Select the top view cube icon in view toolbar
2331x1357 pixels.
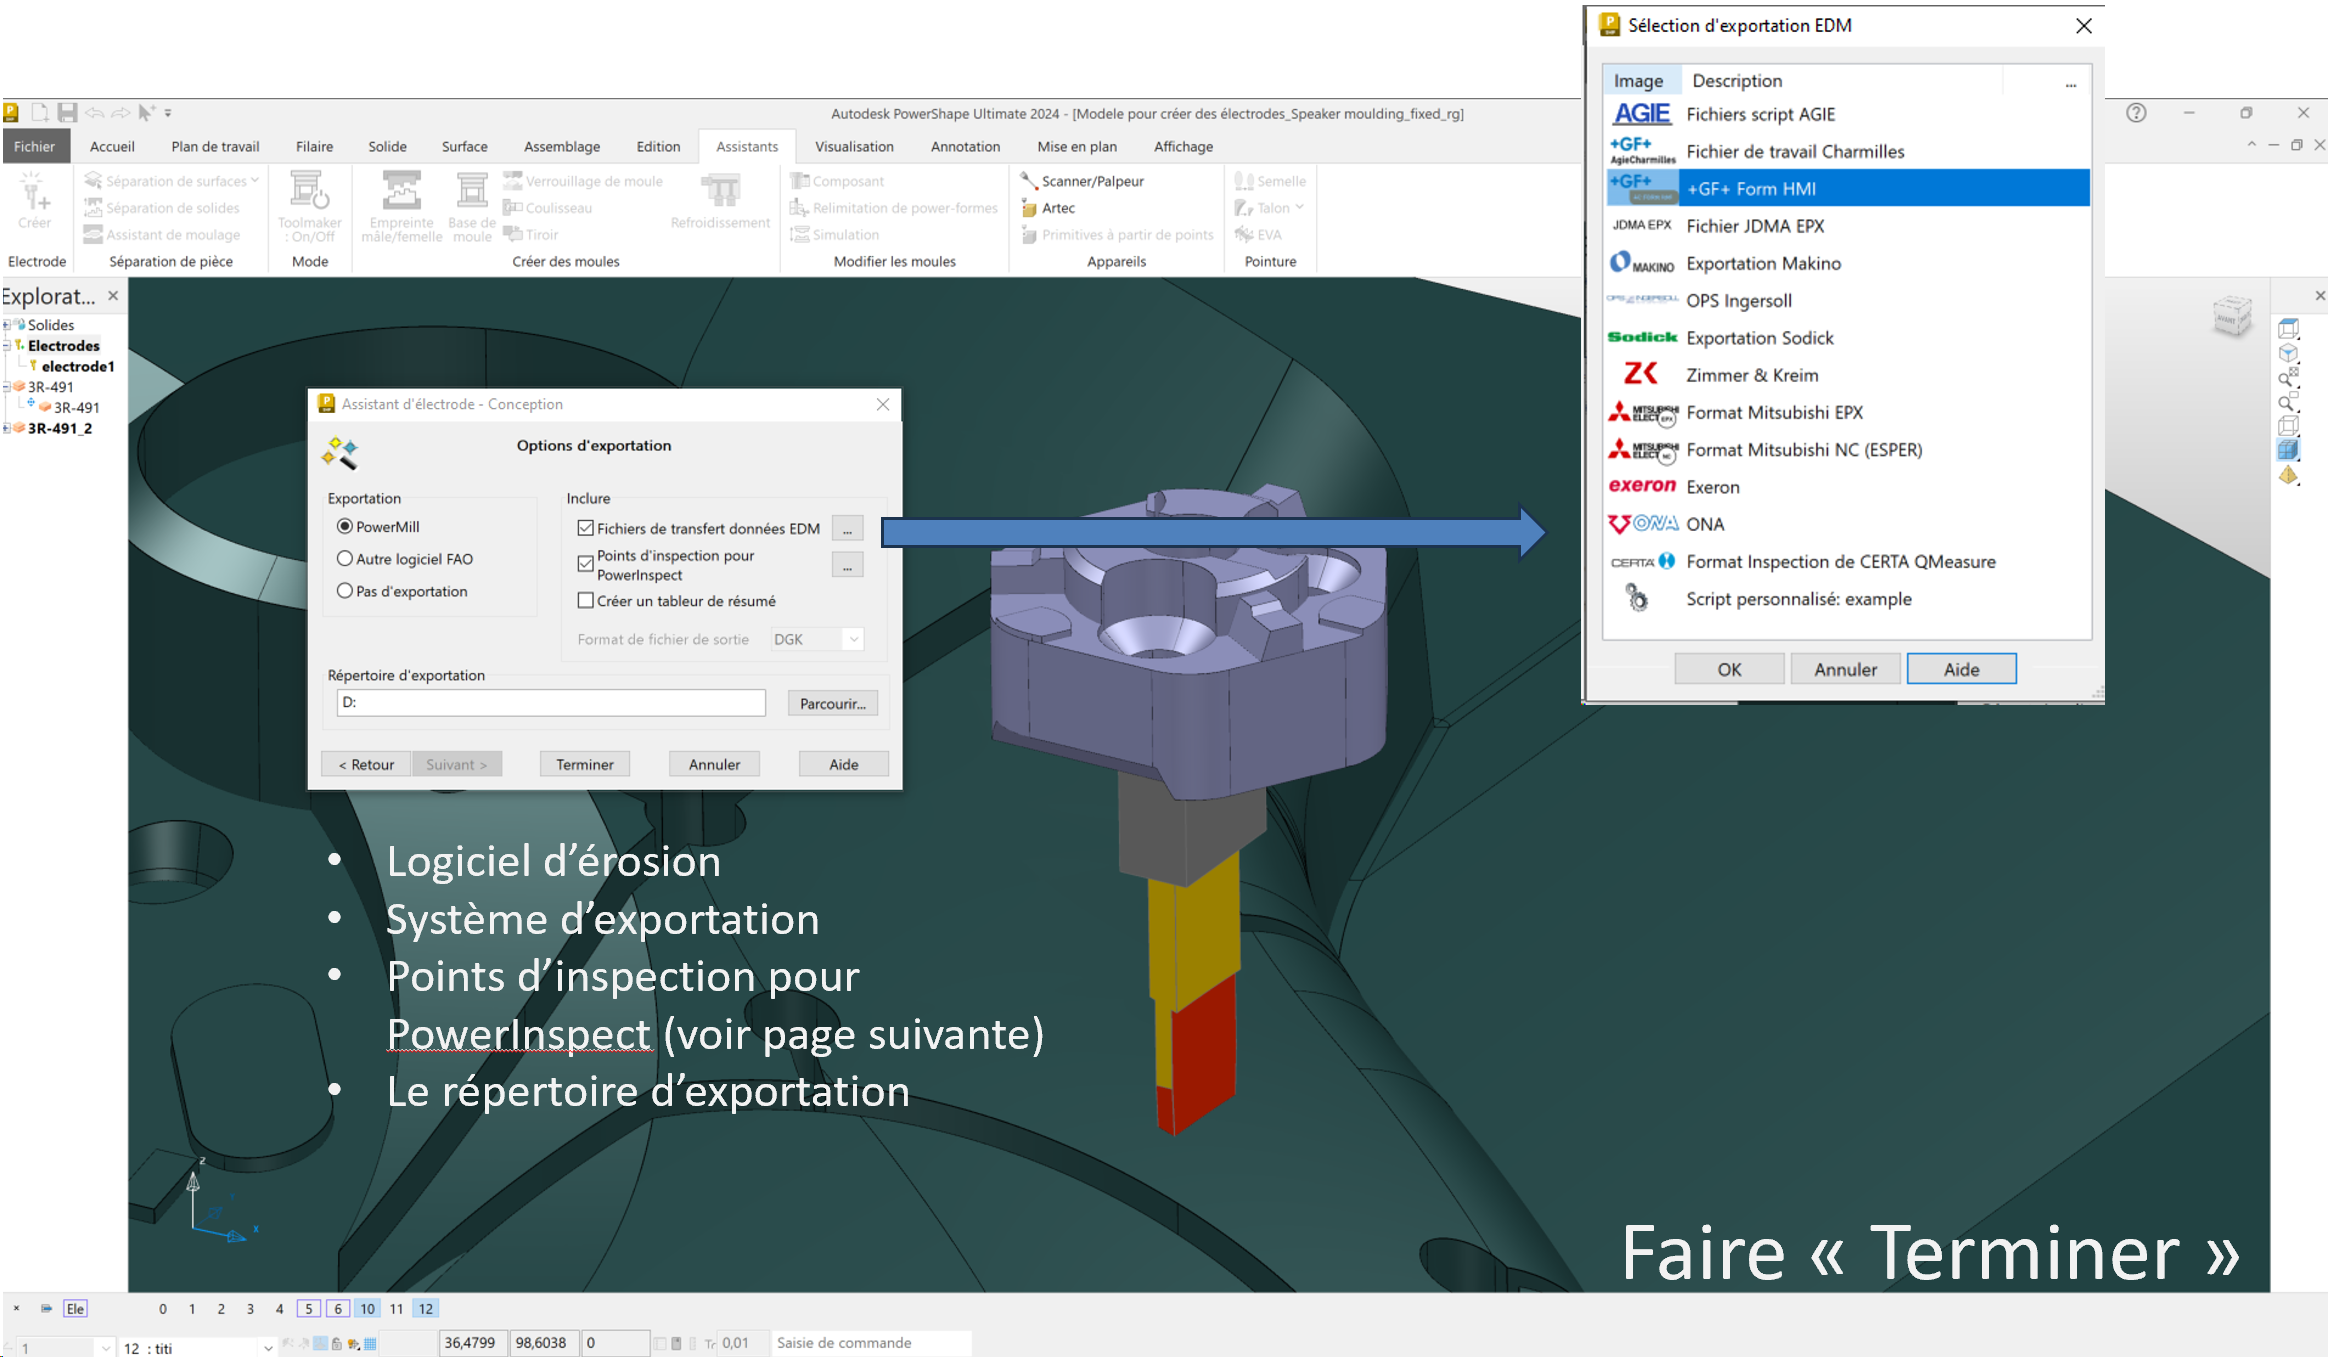click(x=2288, y=329)
